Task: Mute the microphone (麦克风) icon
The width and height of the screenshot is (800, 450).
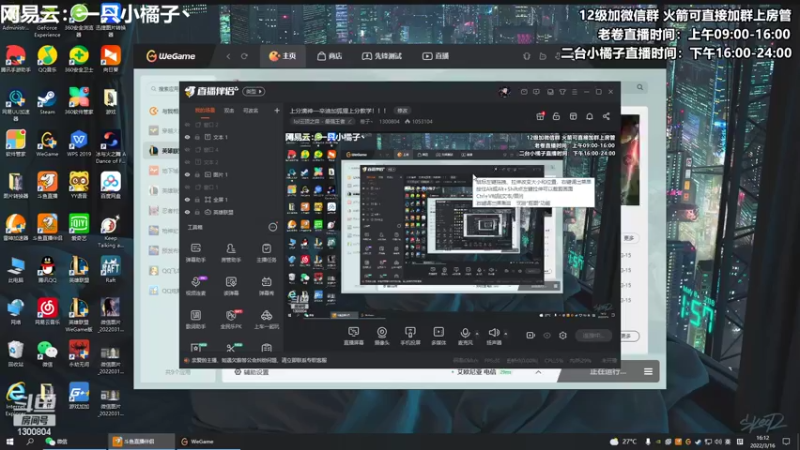Action: [x=465, y=333]
